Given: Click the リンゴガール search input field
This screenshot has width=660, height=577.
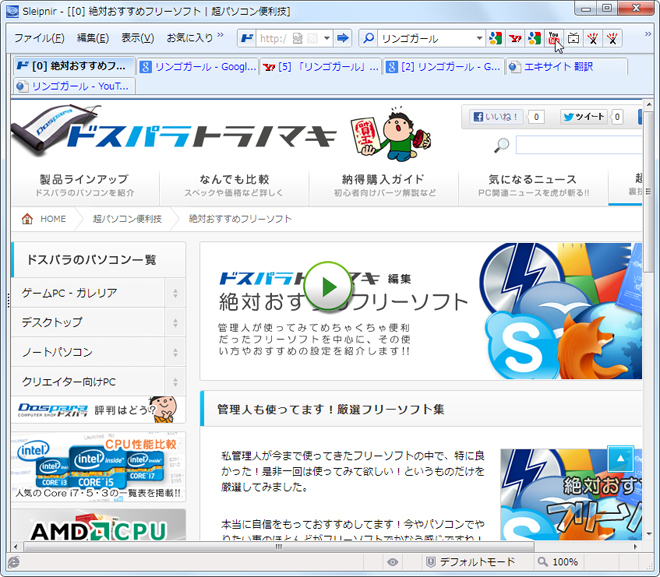Looking at the screenshot, I should (426, 39).
